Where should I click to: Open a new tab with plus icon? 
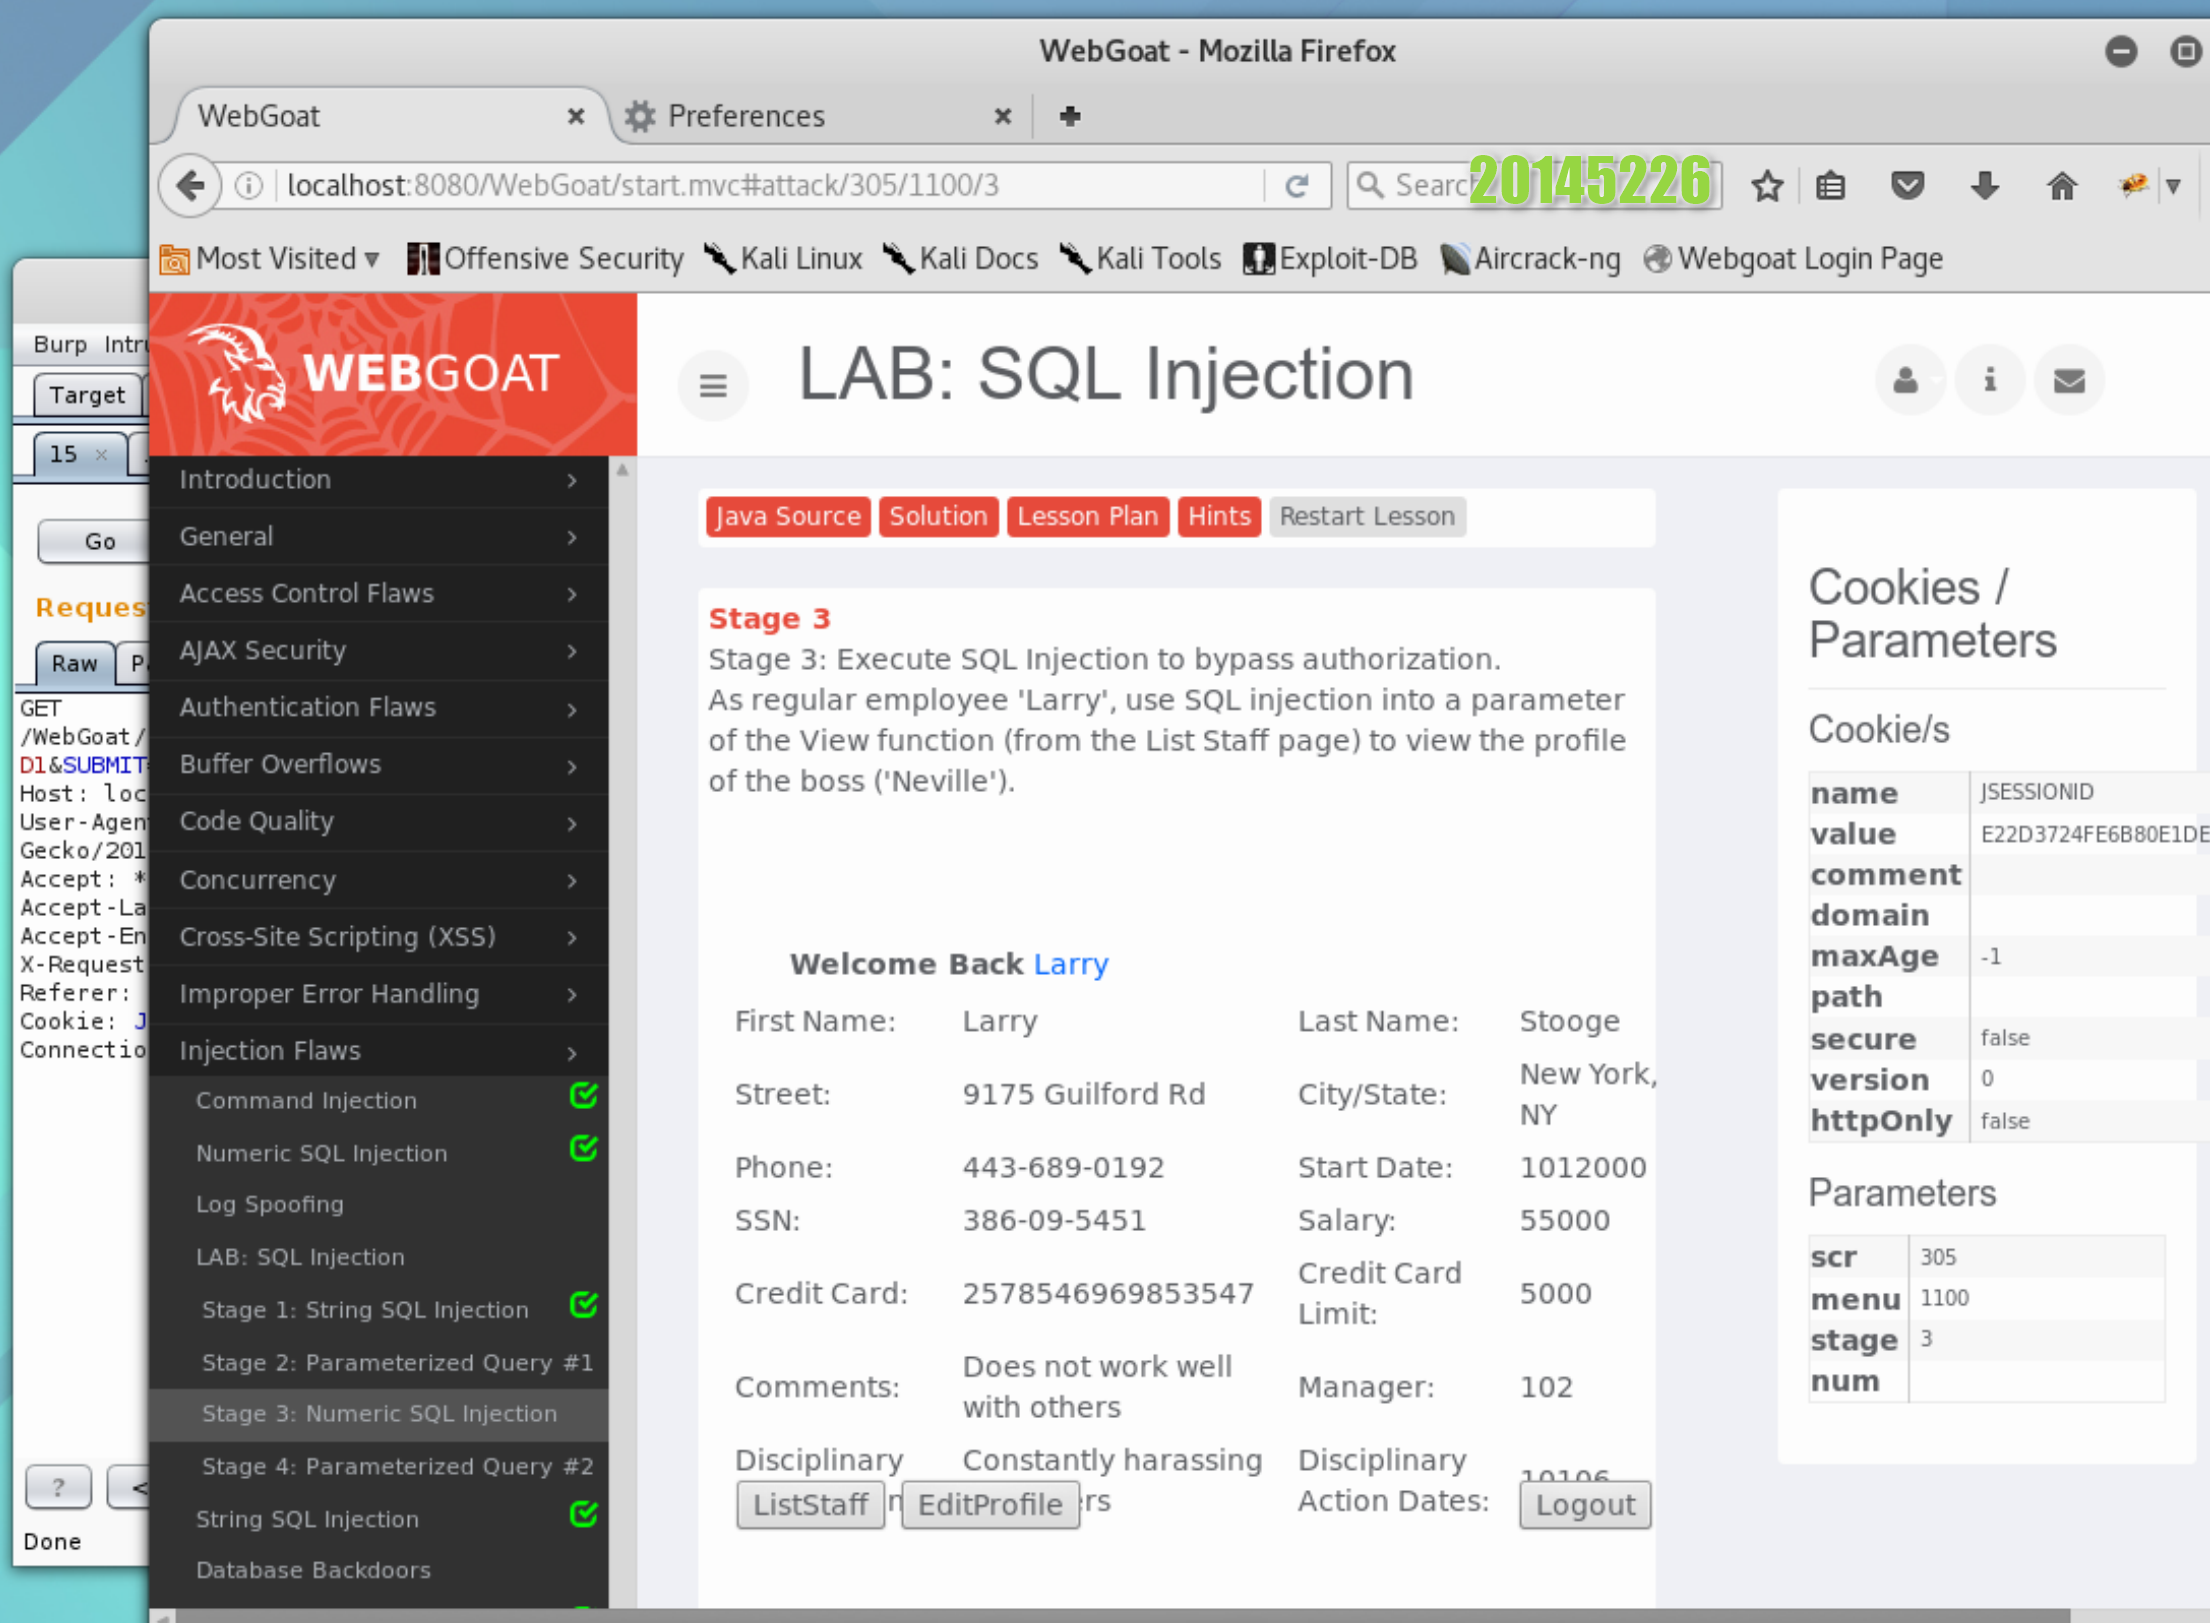1069,116
